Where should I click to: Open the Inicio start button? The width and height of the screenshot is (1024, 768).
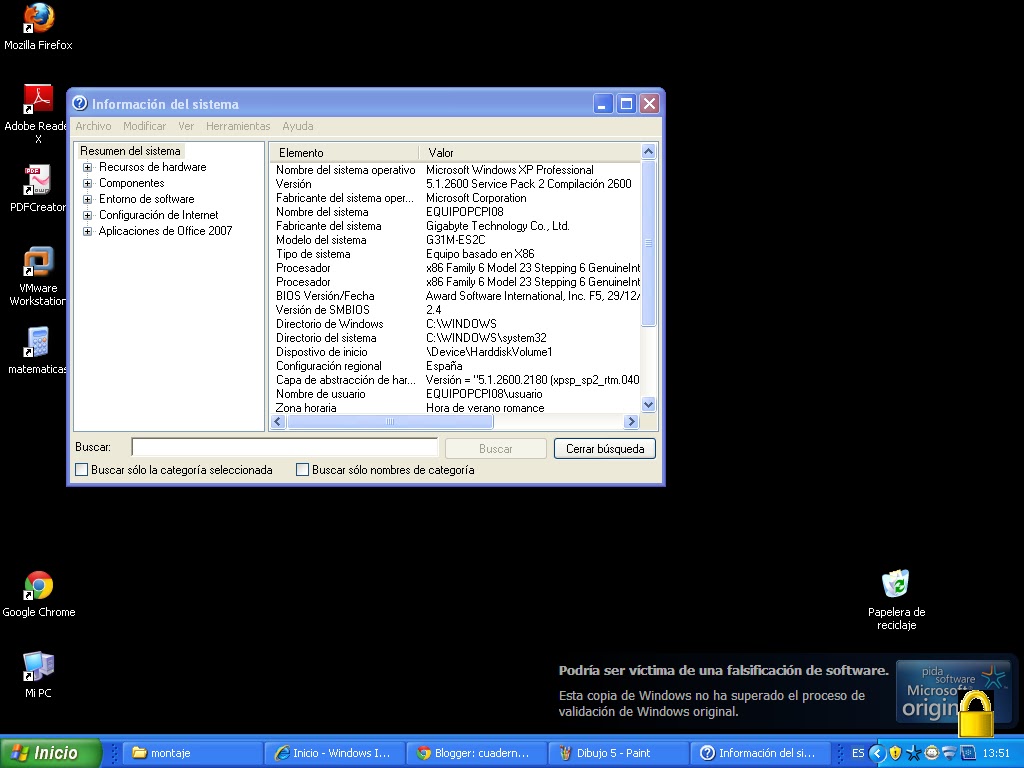(x=51, y=753)
